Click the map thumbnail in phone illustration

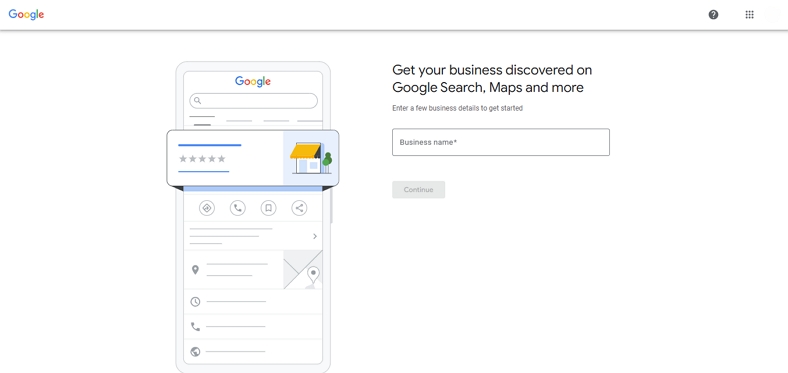tap(303, 269)
